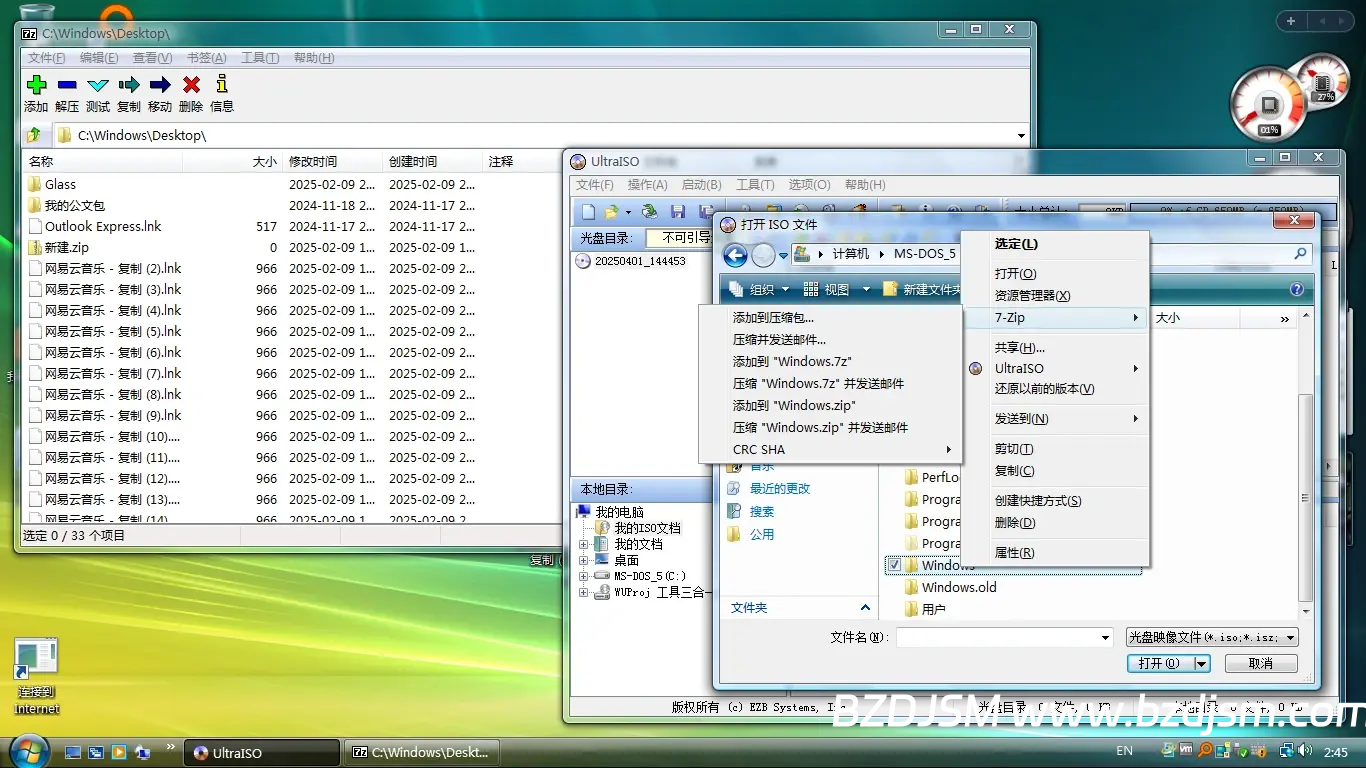Click the red Delete icon in 7-Zip

[x=191, y=85]
